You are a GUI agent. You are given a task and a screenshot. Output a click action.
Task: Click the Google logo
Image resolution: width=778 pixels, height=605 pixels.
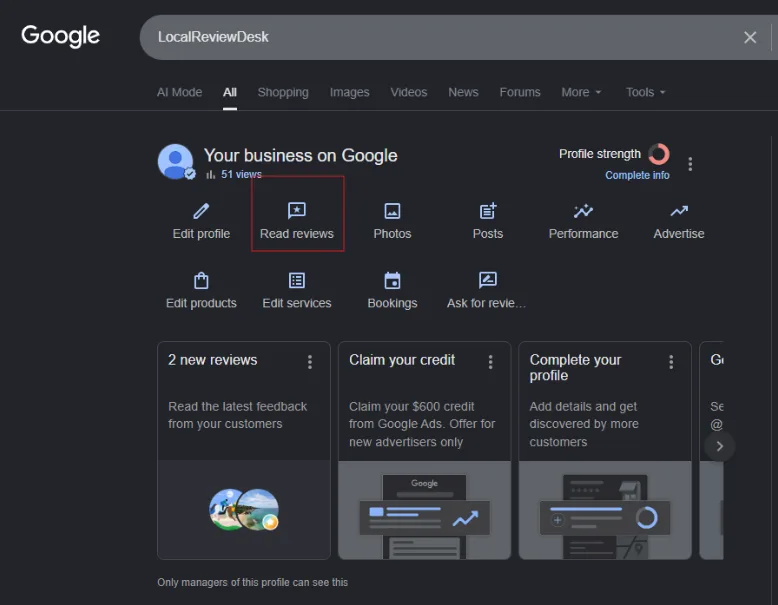[61, 36]
